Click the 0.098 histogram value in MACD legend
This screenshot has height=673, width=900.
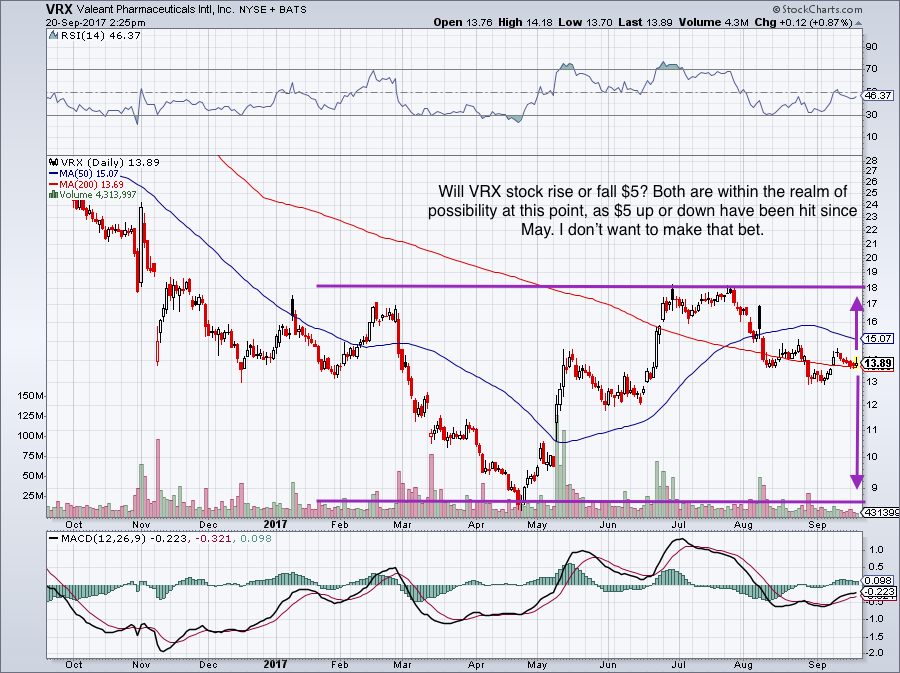(x=255, y=539)
